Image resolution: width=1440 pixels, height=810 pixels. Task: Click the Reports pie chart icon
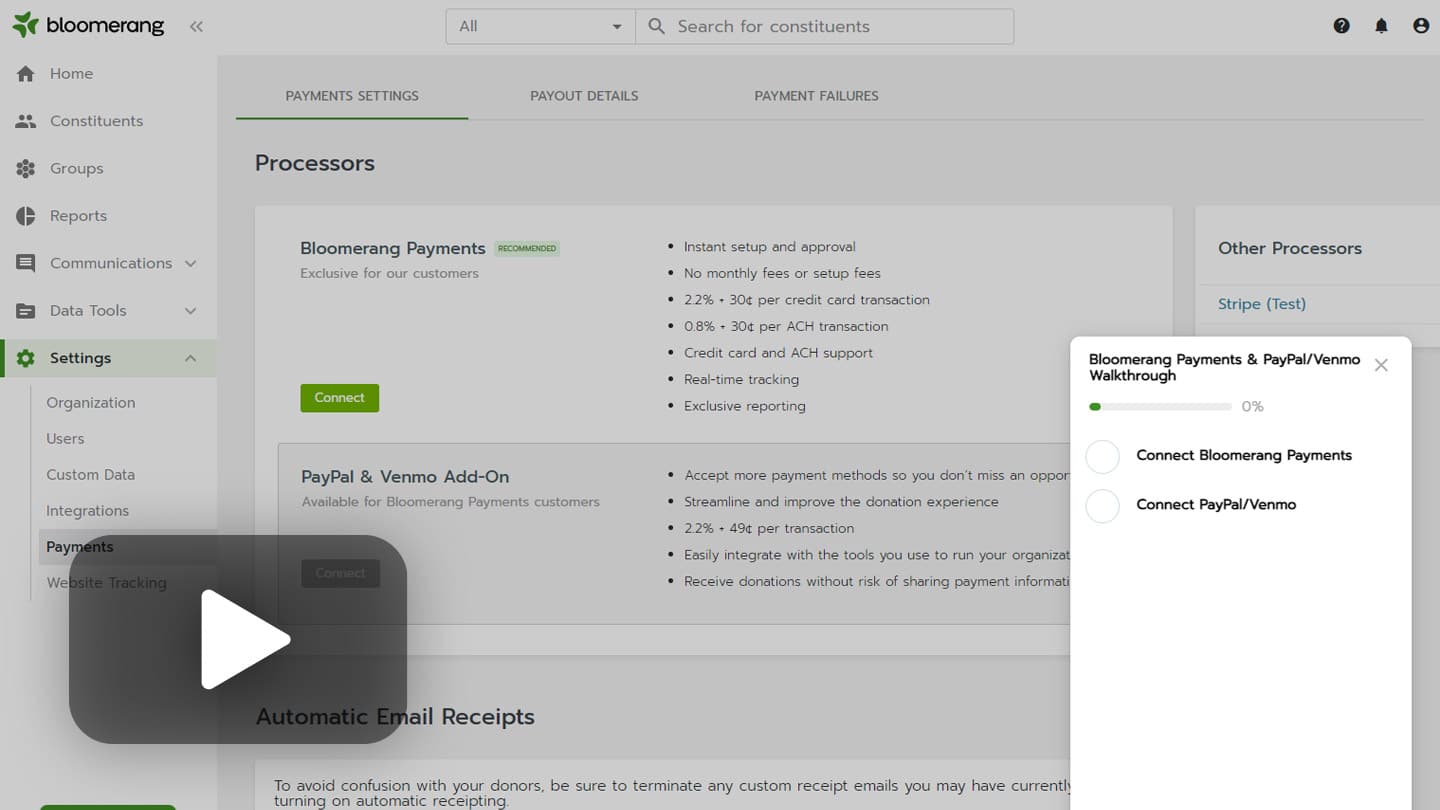[26, 216]
